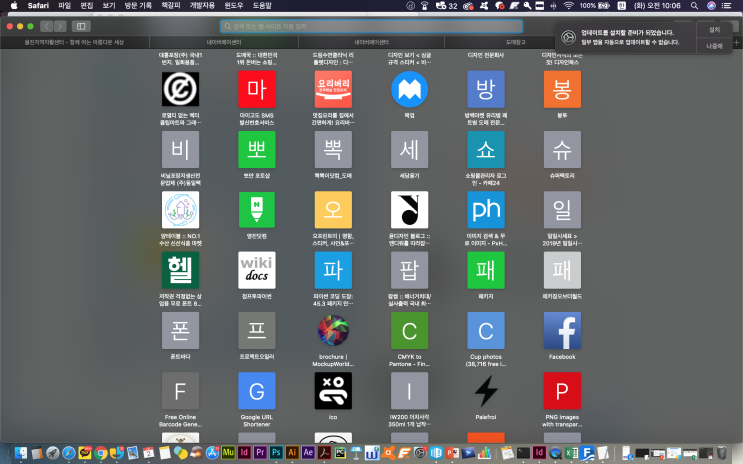Open the gray 뽁 favorite tile
Viewport: 743px width, 464px height.
click(333, 149)
